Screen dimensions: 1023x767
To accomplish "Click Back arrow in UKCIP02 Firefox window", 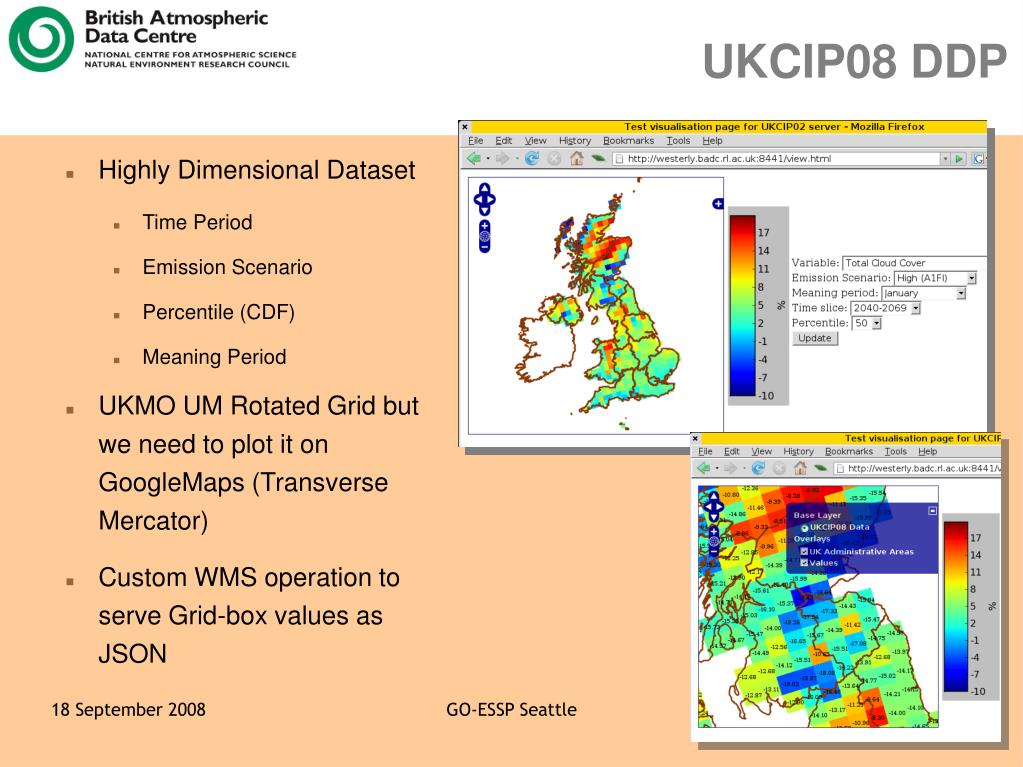I will click(474, 158).
